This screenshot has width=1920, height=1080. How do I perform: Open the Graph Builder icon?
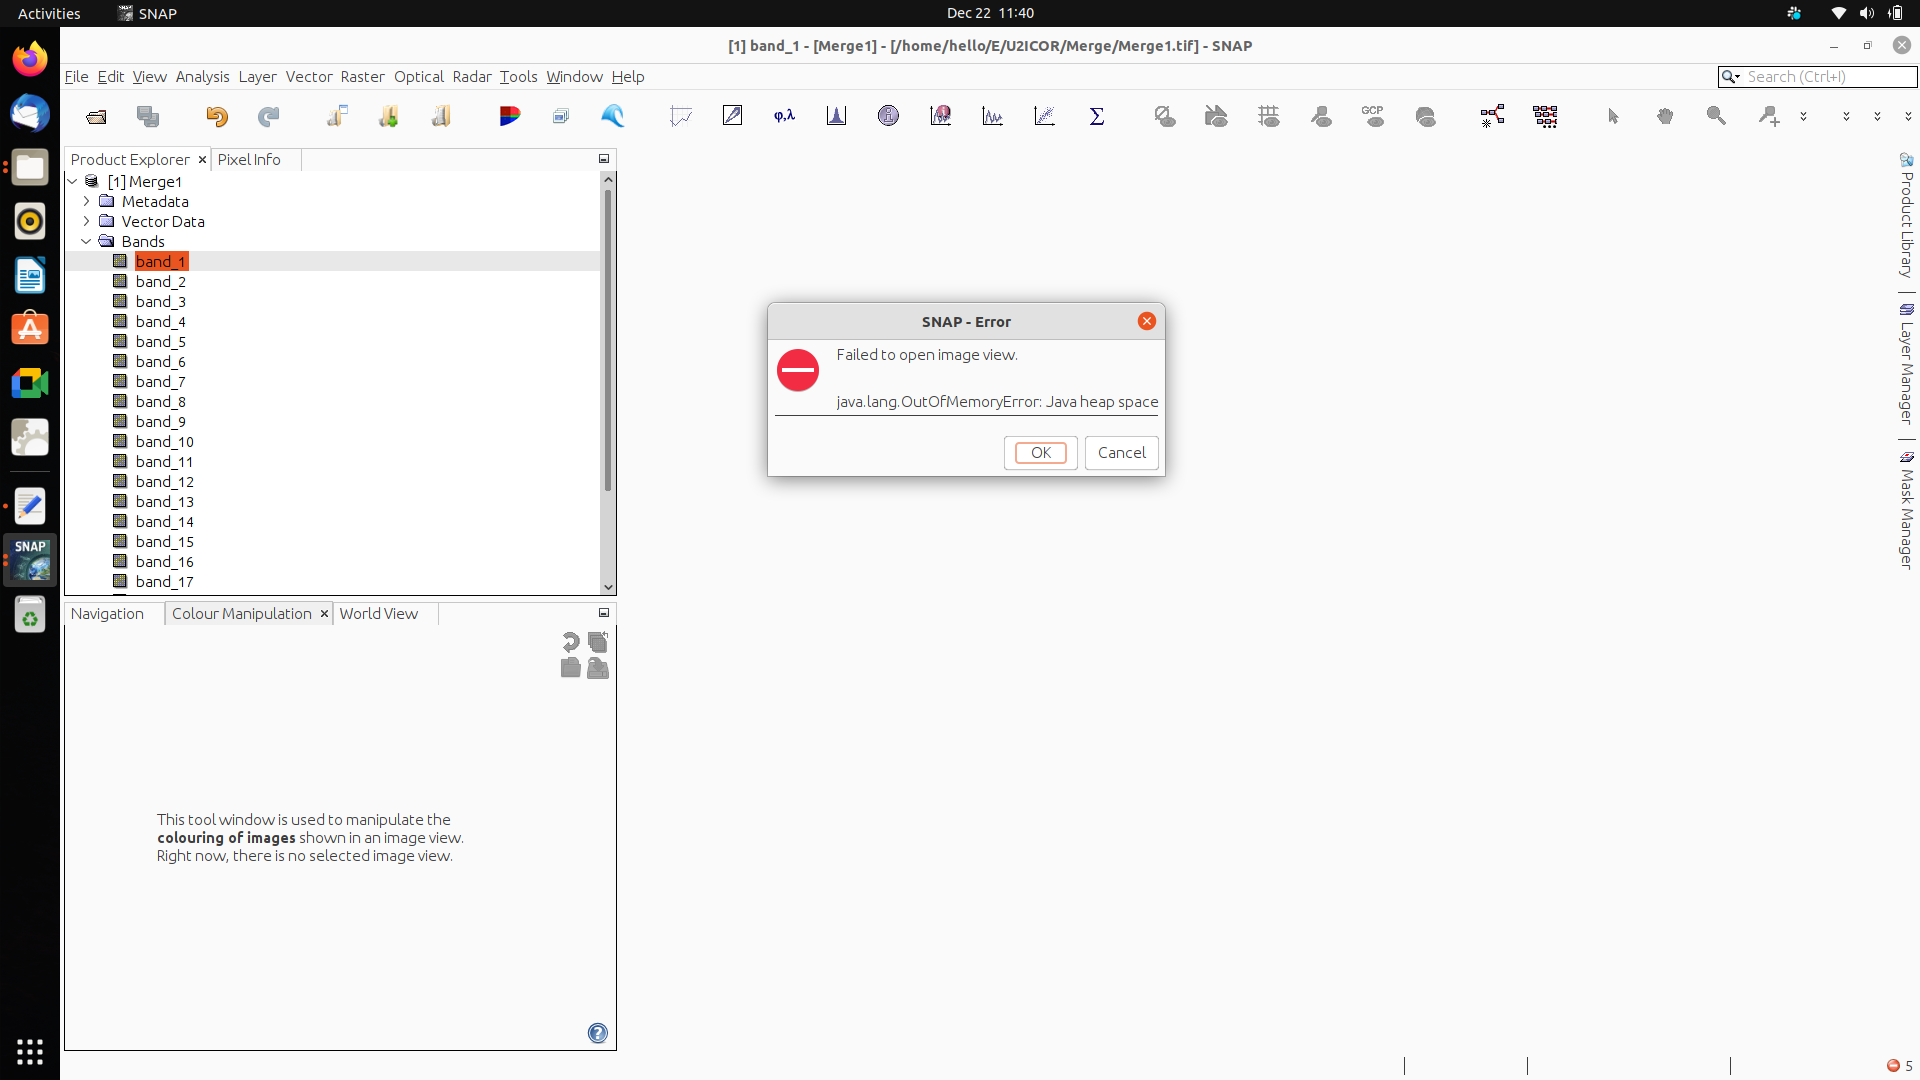[x=1492, y=116]
